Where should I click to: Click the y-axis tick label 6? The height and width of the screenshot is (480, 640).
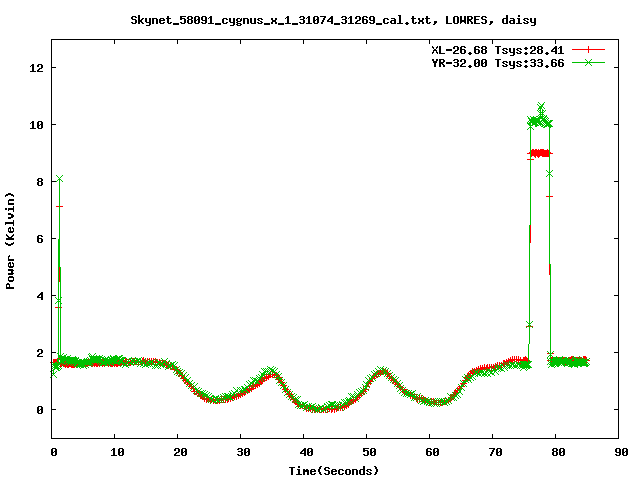[x=40, y=239]
